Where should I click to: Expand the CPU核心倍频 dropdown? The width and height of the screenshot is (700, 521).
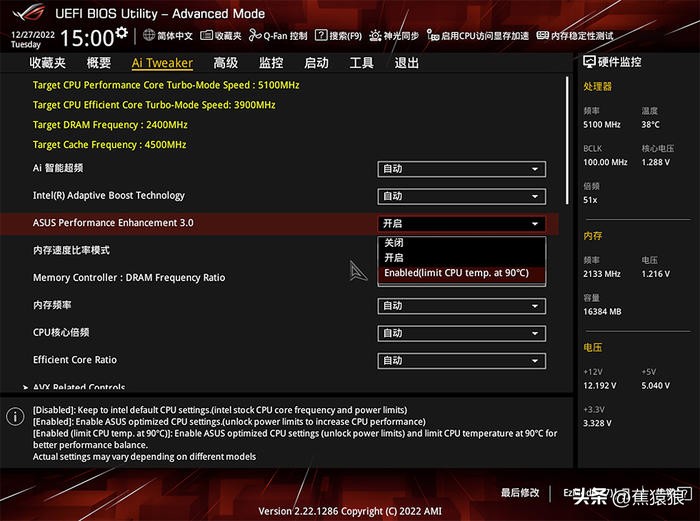[x=462, y=333]
